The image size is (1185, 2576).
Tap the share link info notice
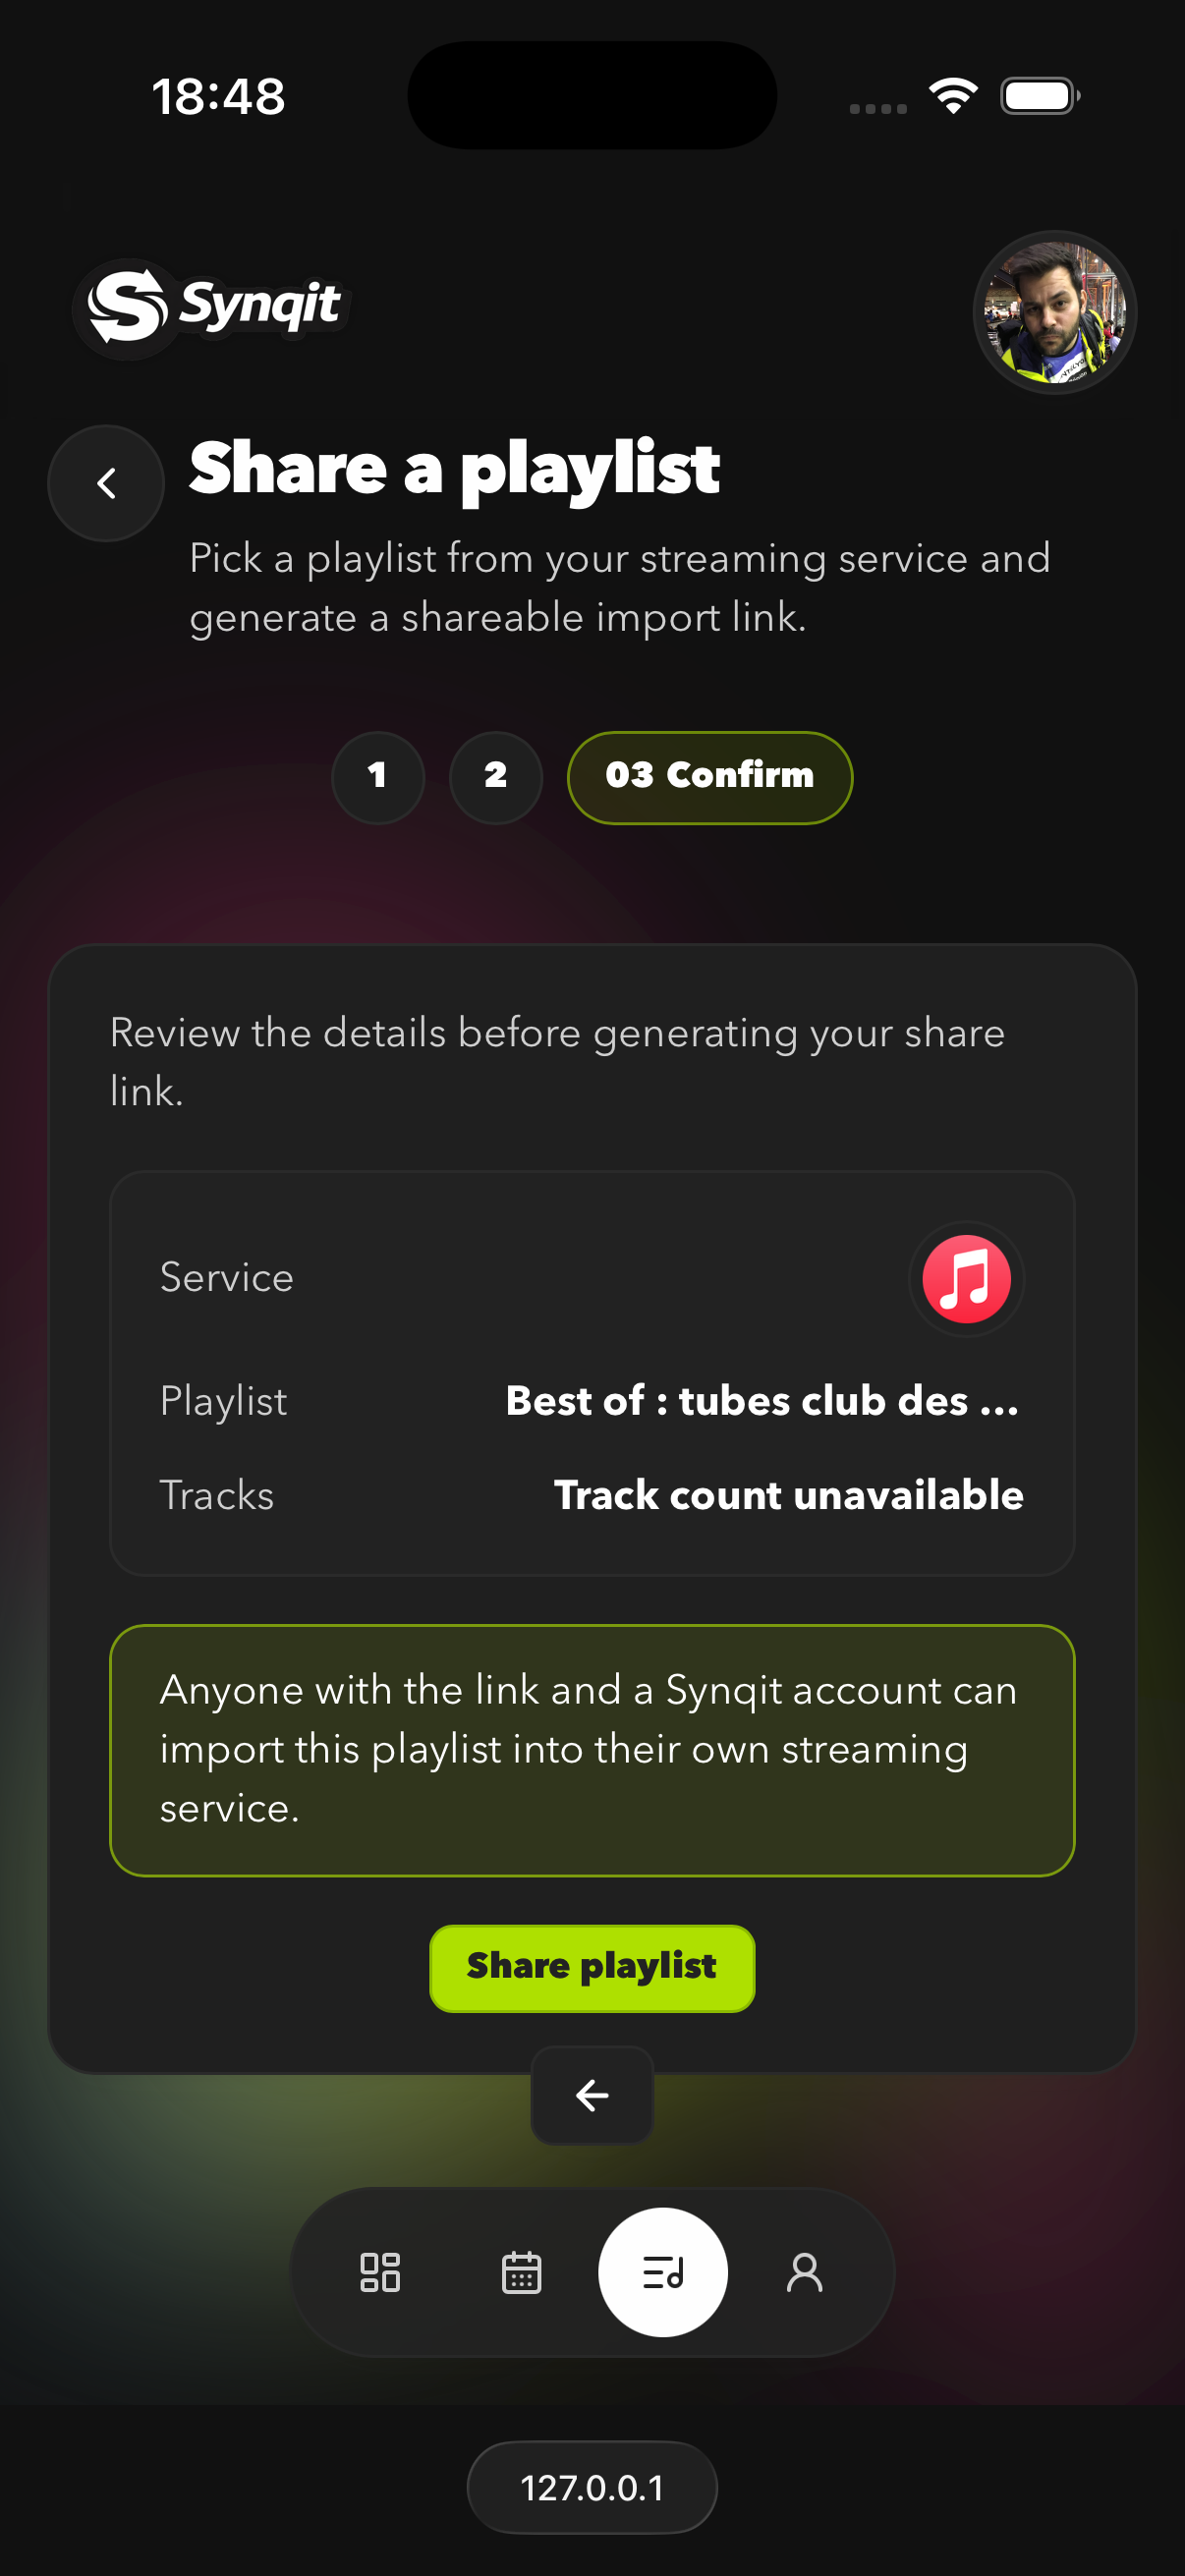(x=592, y=1750)
